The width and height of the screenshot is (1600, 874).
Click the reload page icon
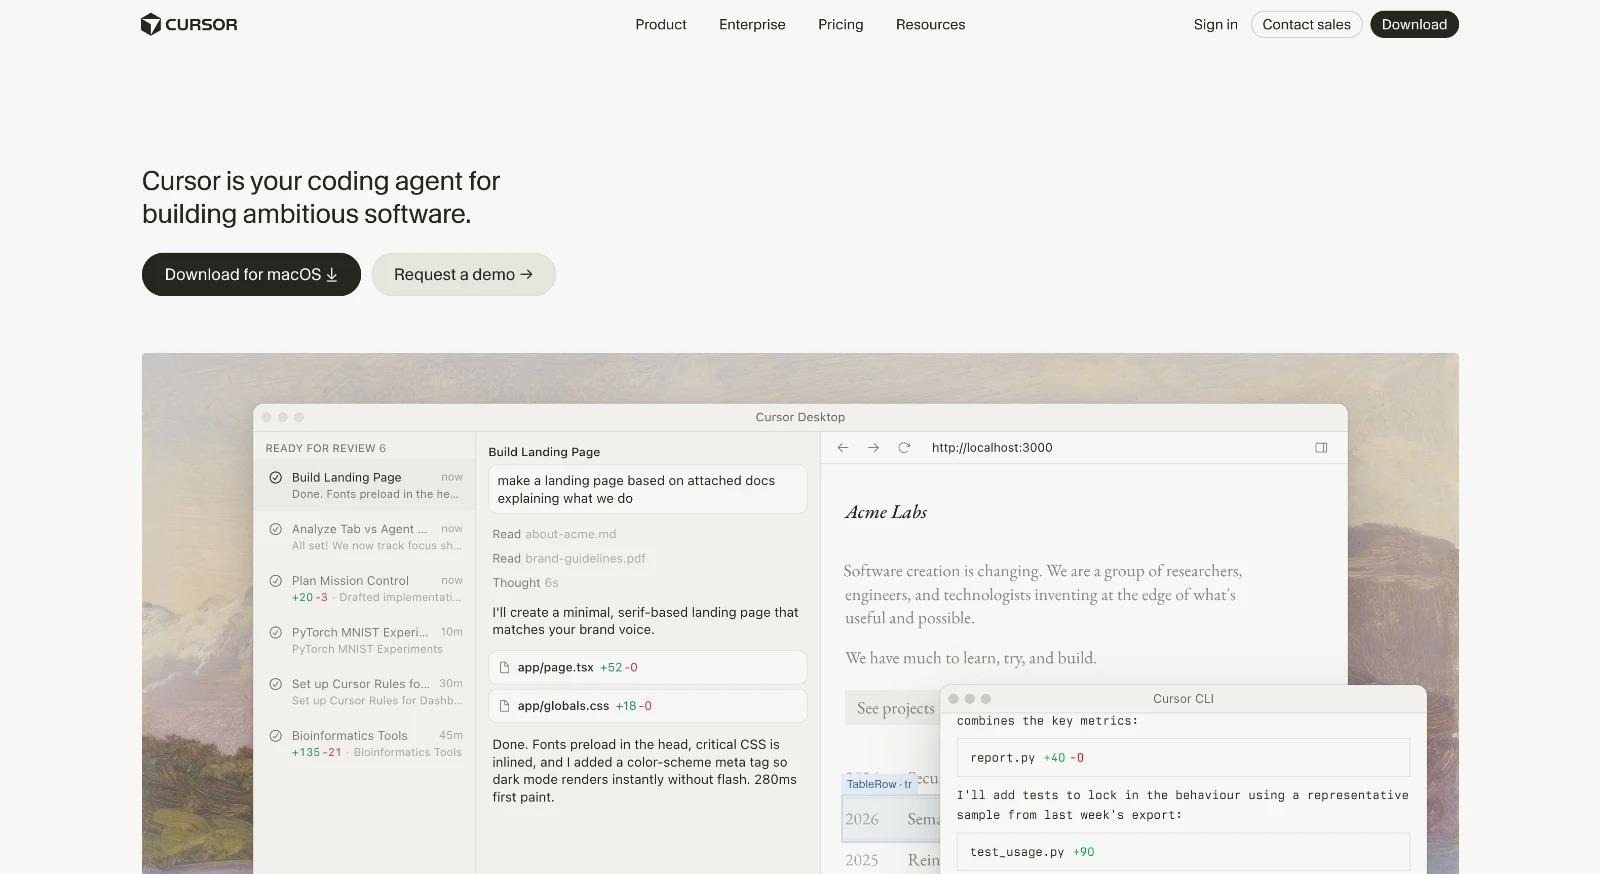[904, 448]
